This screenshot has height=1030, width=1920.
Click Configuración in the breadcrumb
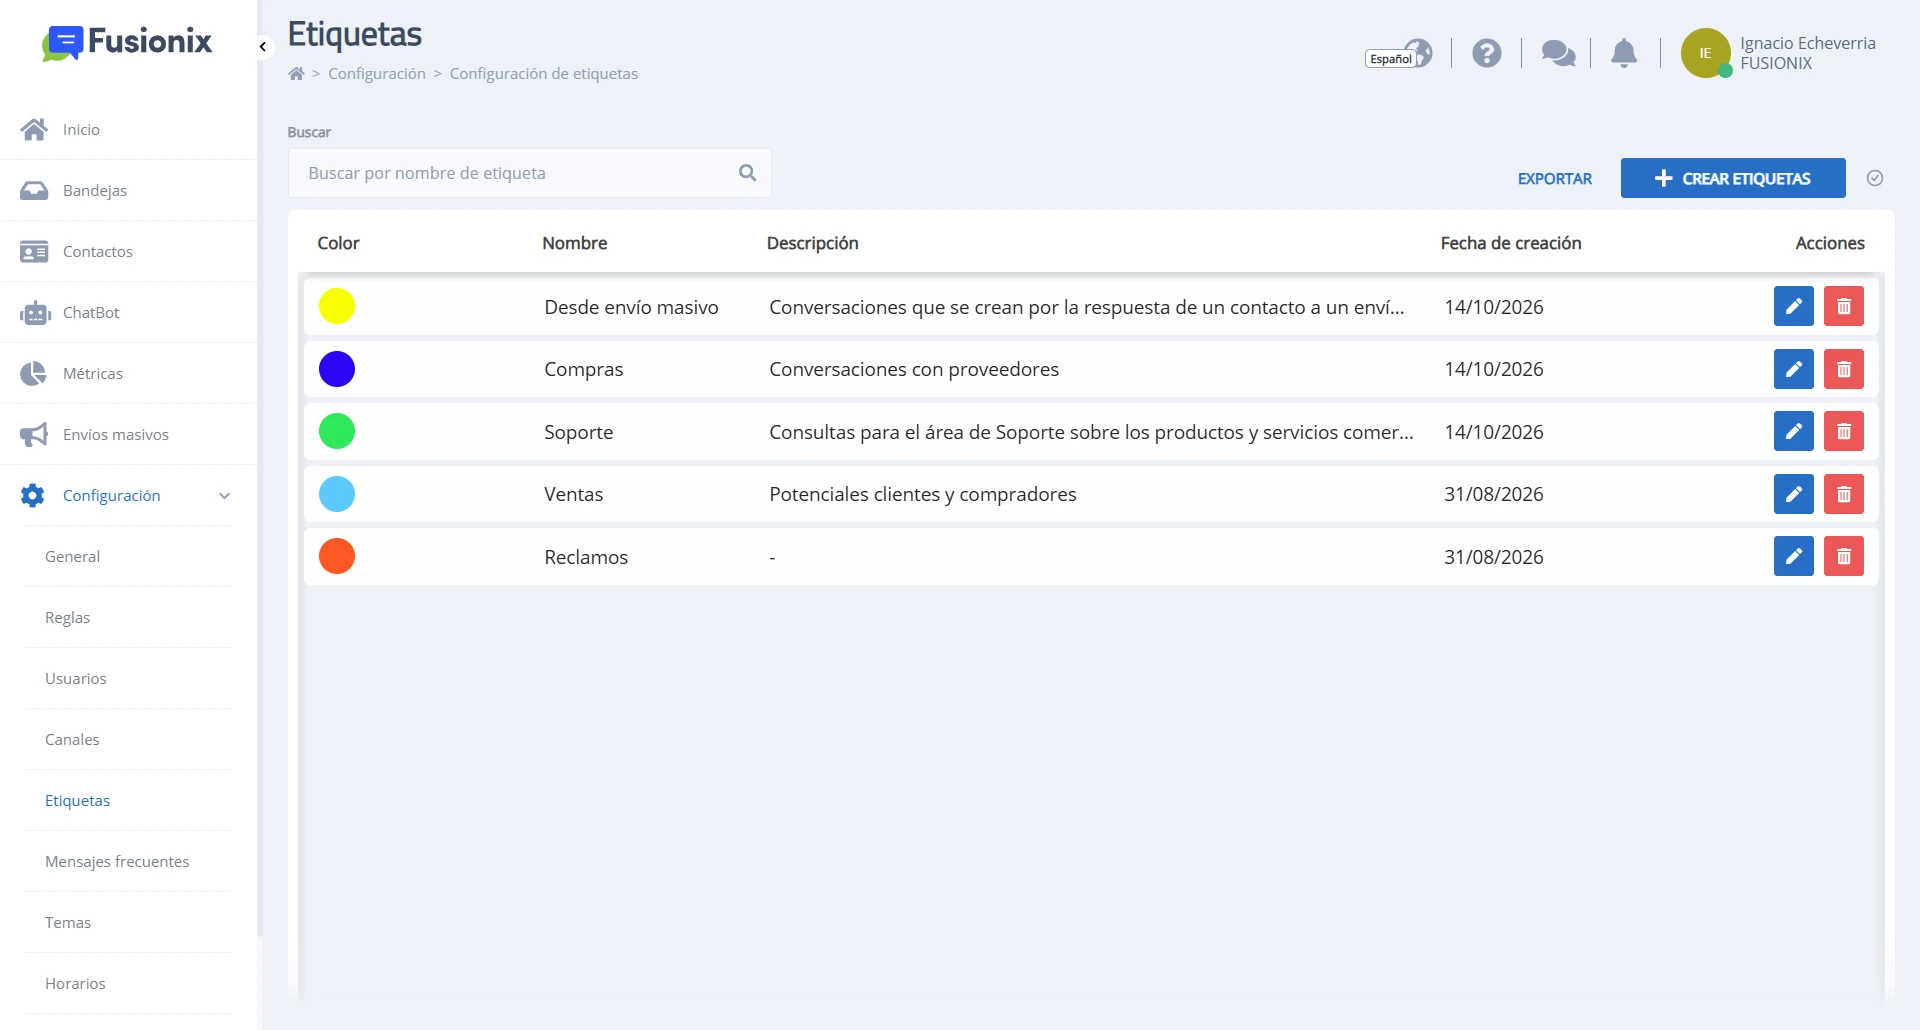pos(377,74)
